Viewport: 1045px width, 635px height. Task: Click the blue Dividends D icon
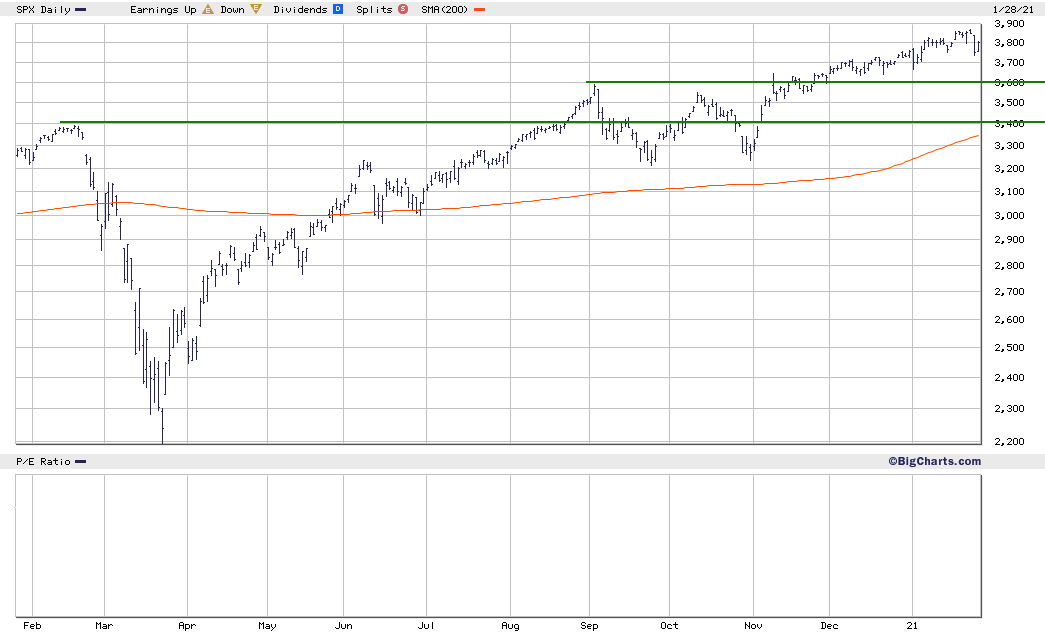tap(338, 9)
